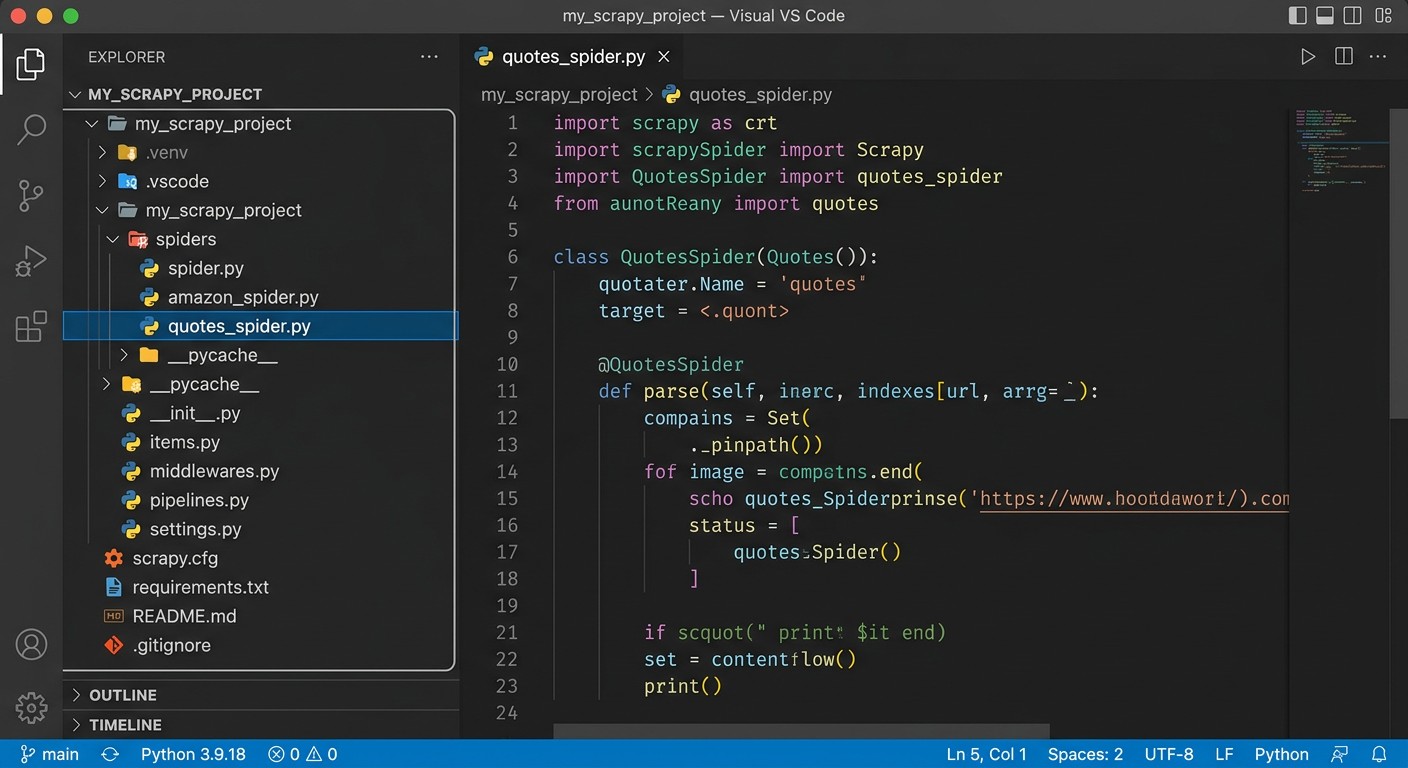
Task: Open the Extensions view
Action: pyautogui.click(x=31, y=326)
